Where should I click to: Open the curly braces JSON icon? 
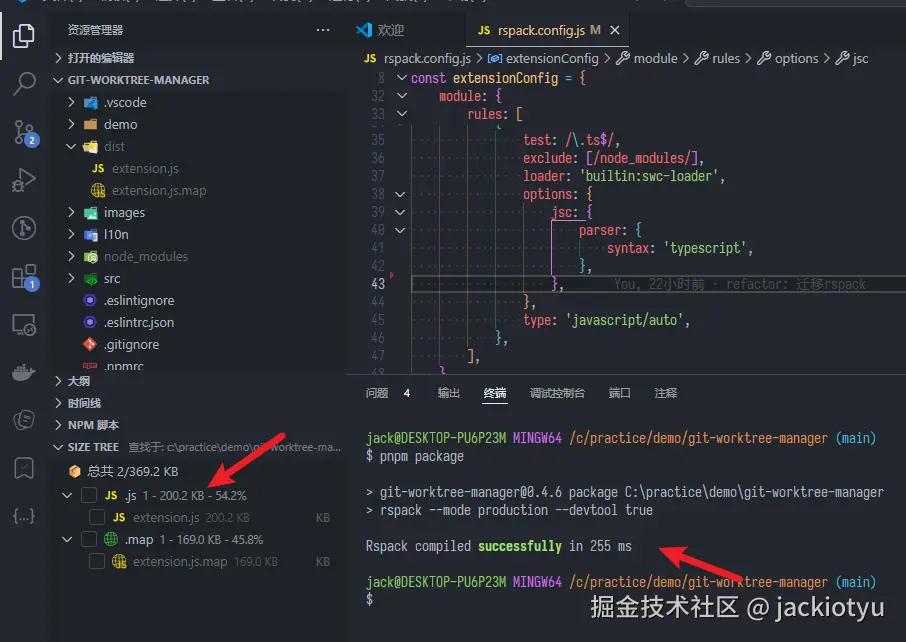[24, 515]
